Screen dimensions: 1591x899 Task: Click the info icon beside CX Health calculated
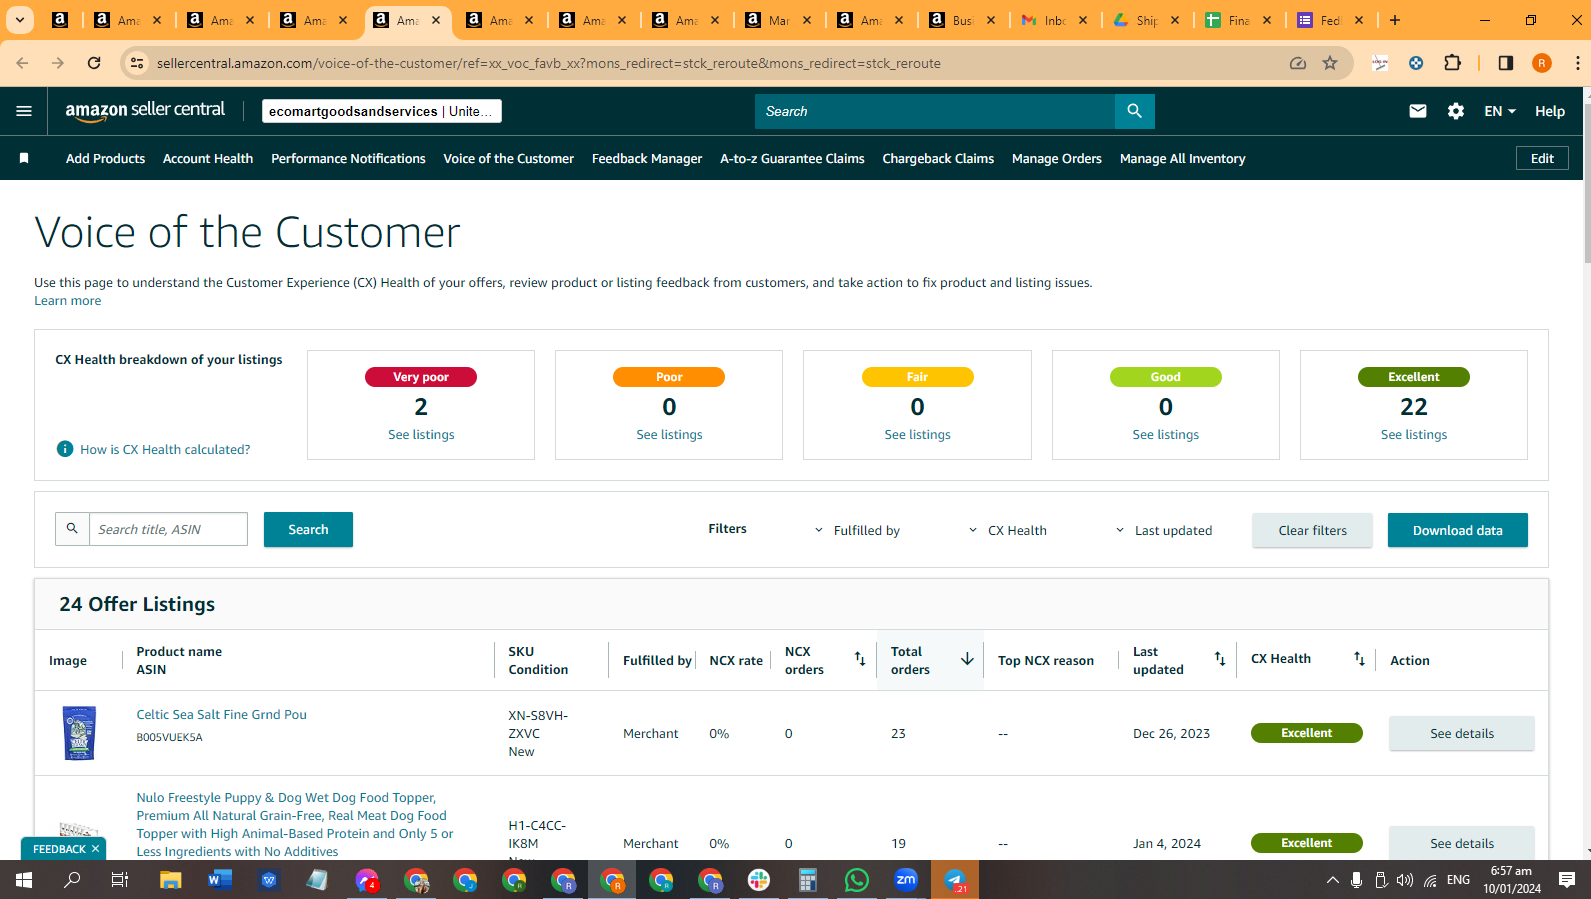65,449
